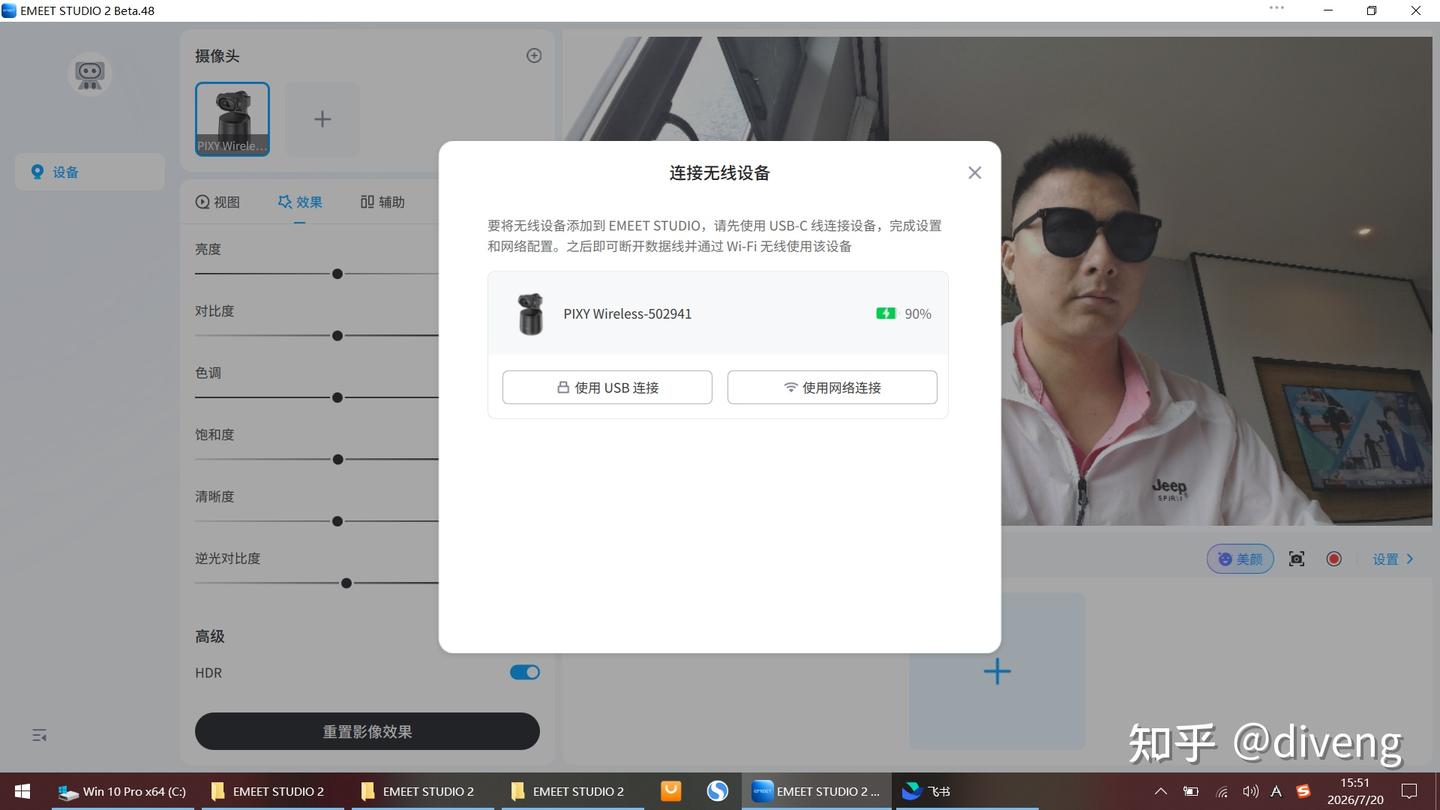Click the 饱和度 slider handle
The image size is (1440, 810).
[338, 460]
